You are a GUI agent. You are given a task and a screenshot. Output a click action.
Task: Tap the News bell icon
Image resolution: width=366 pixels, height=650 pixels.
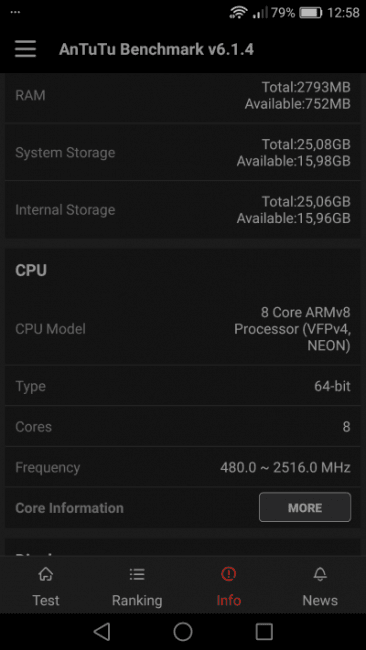(x=320, y=574)
